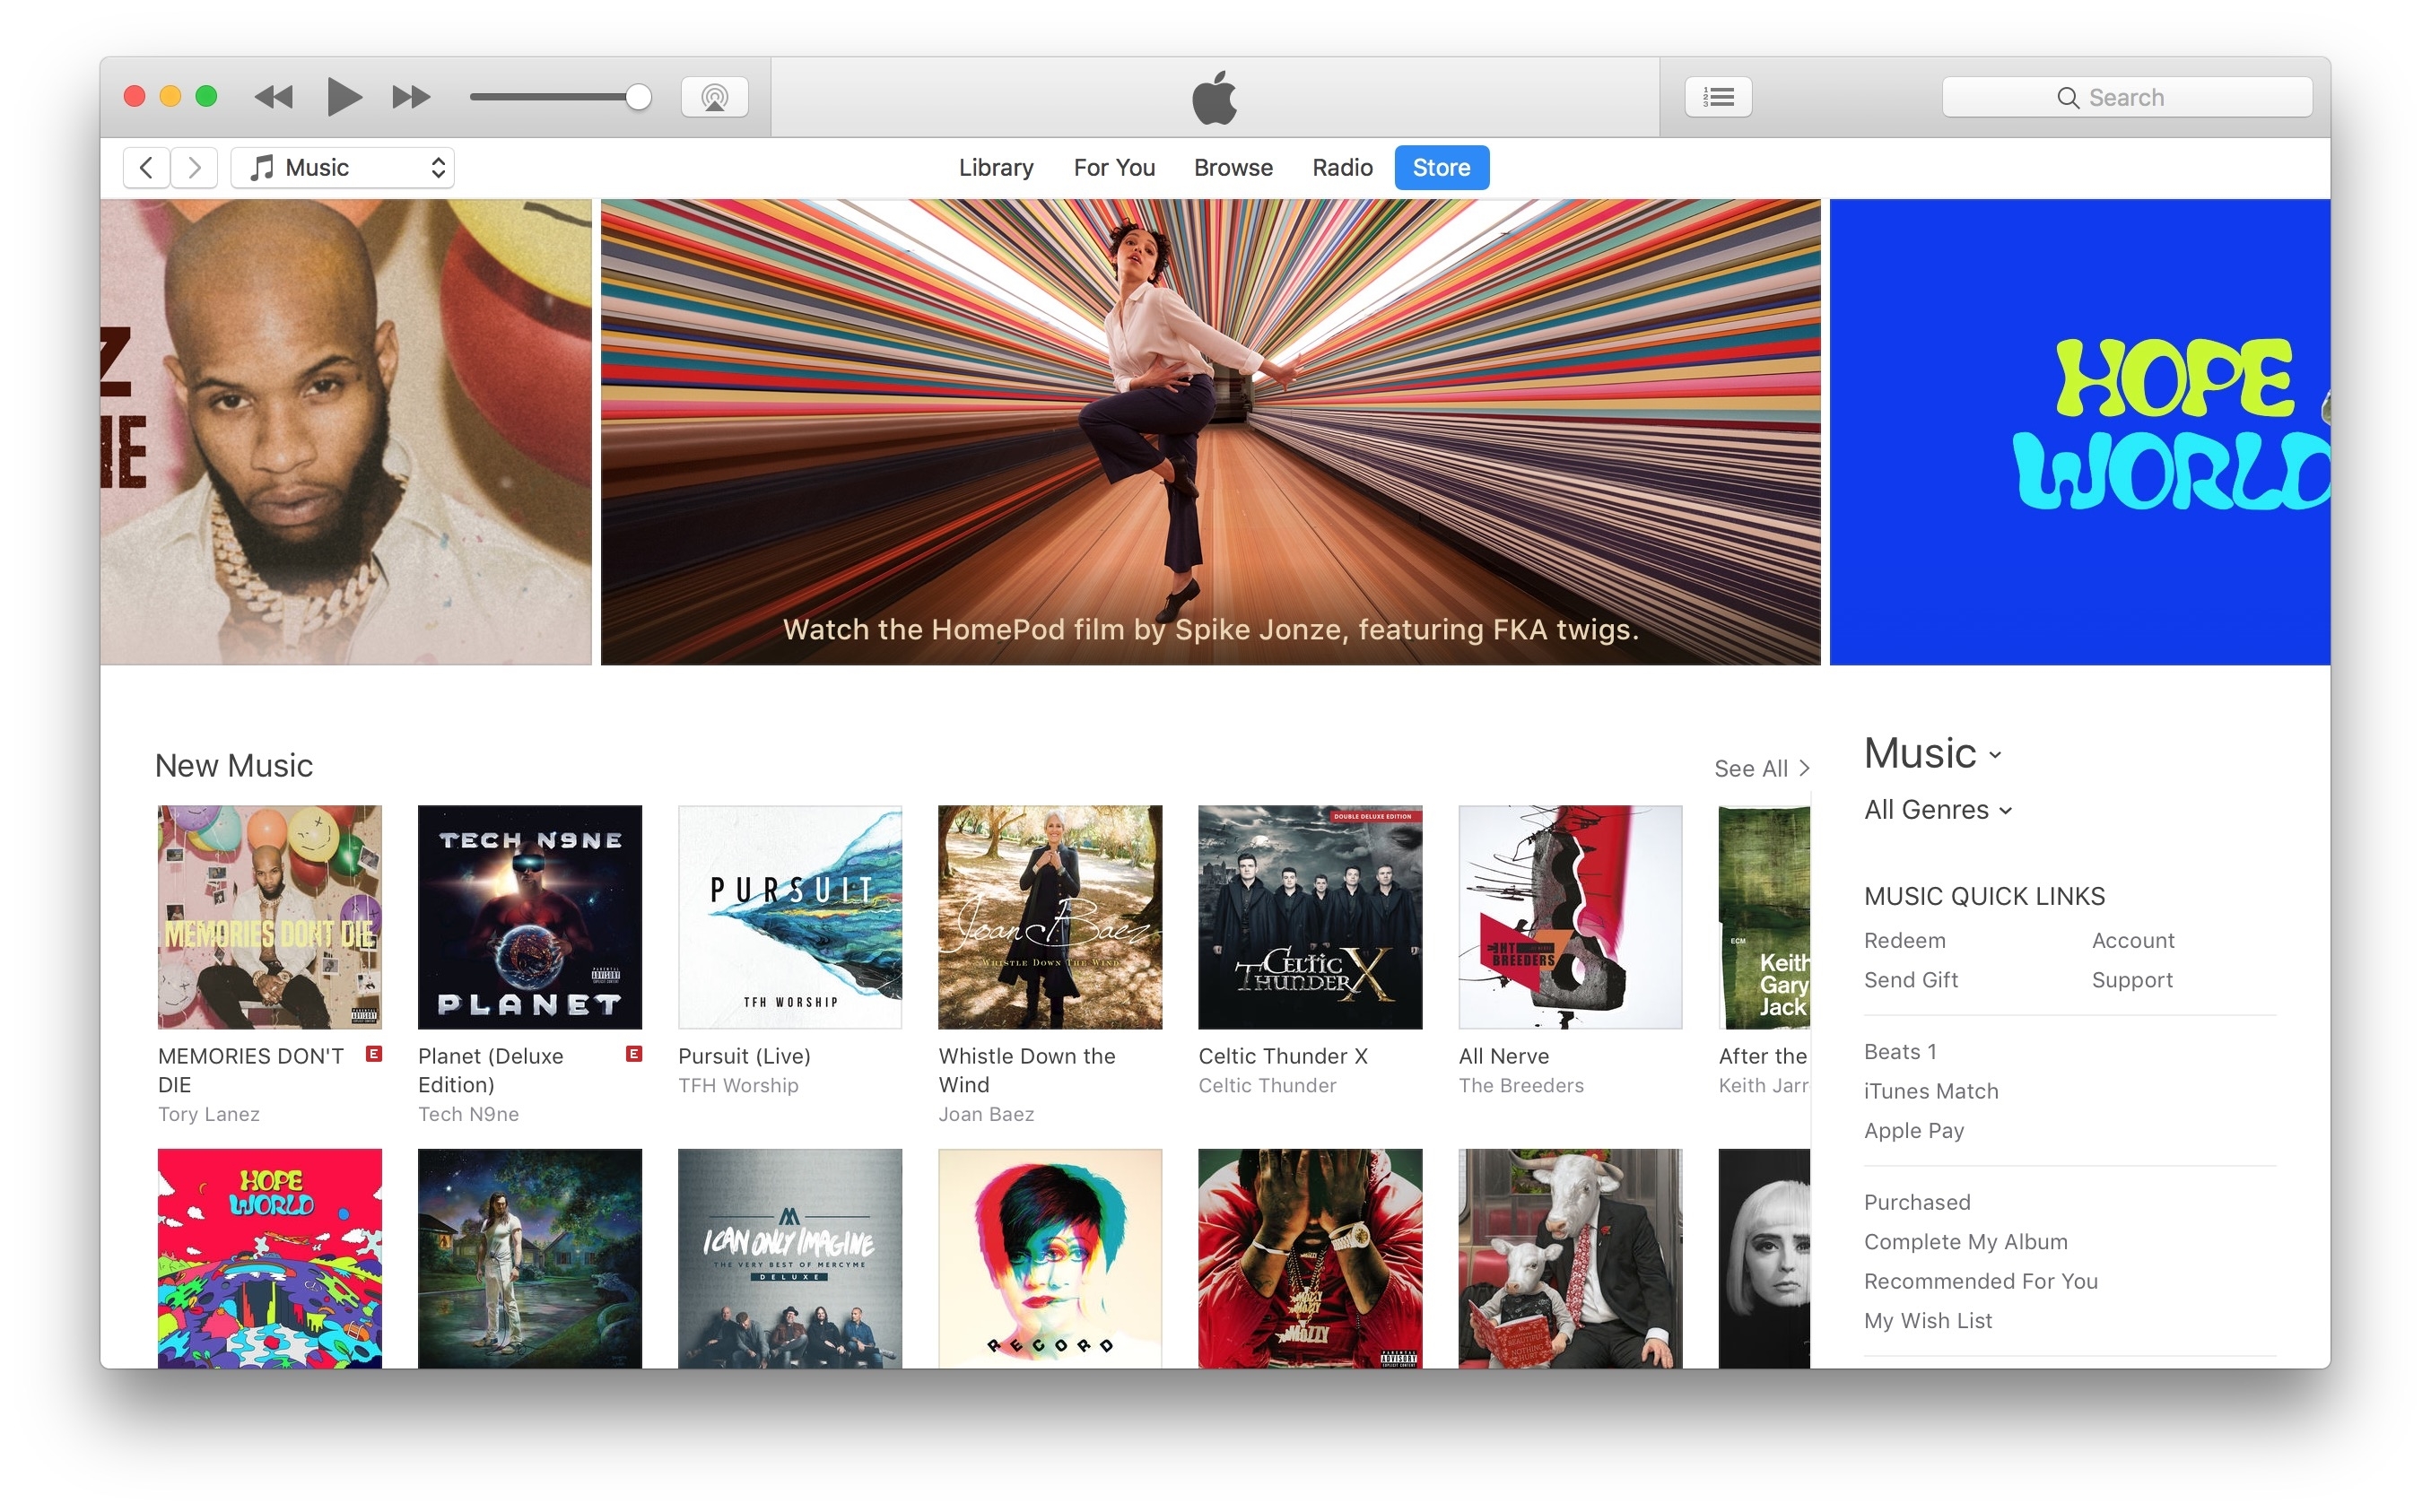Select the Radio tab
This screenshot has height=1512, width=2431.
pyautogui.click(x=1340, y=167)
